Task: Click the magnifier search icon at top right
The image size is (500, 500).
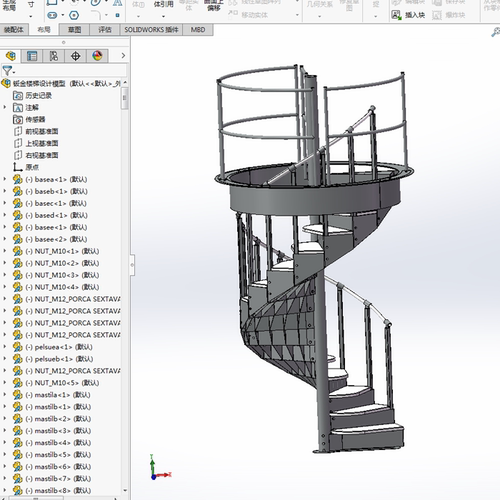Action: pos(496,32)
